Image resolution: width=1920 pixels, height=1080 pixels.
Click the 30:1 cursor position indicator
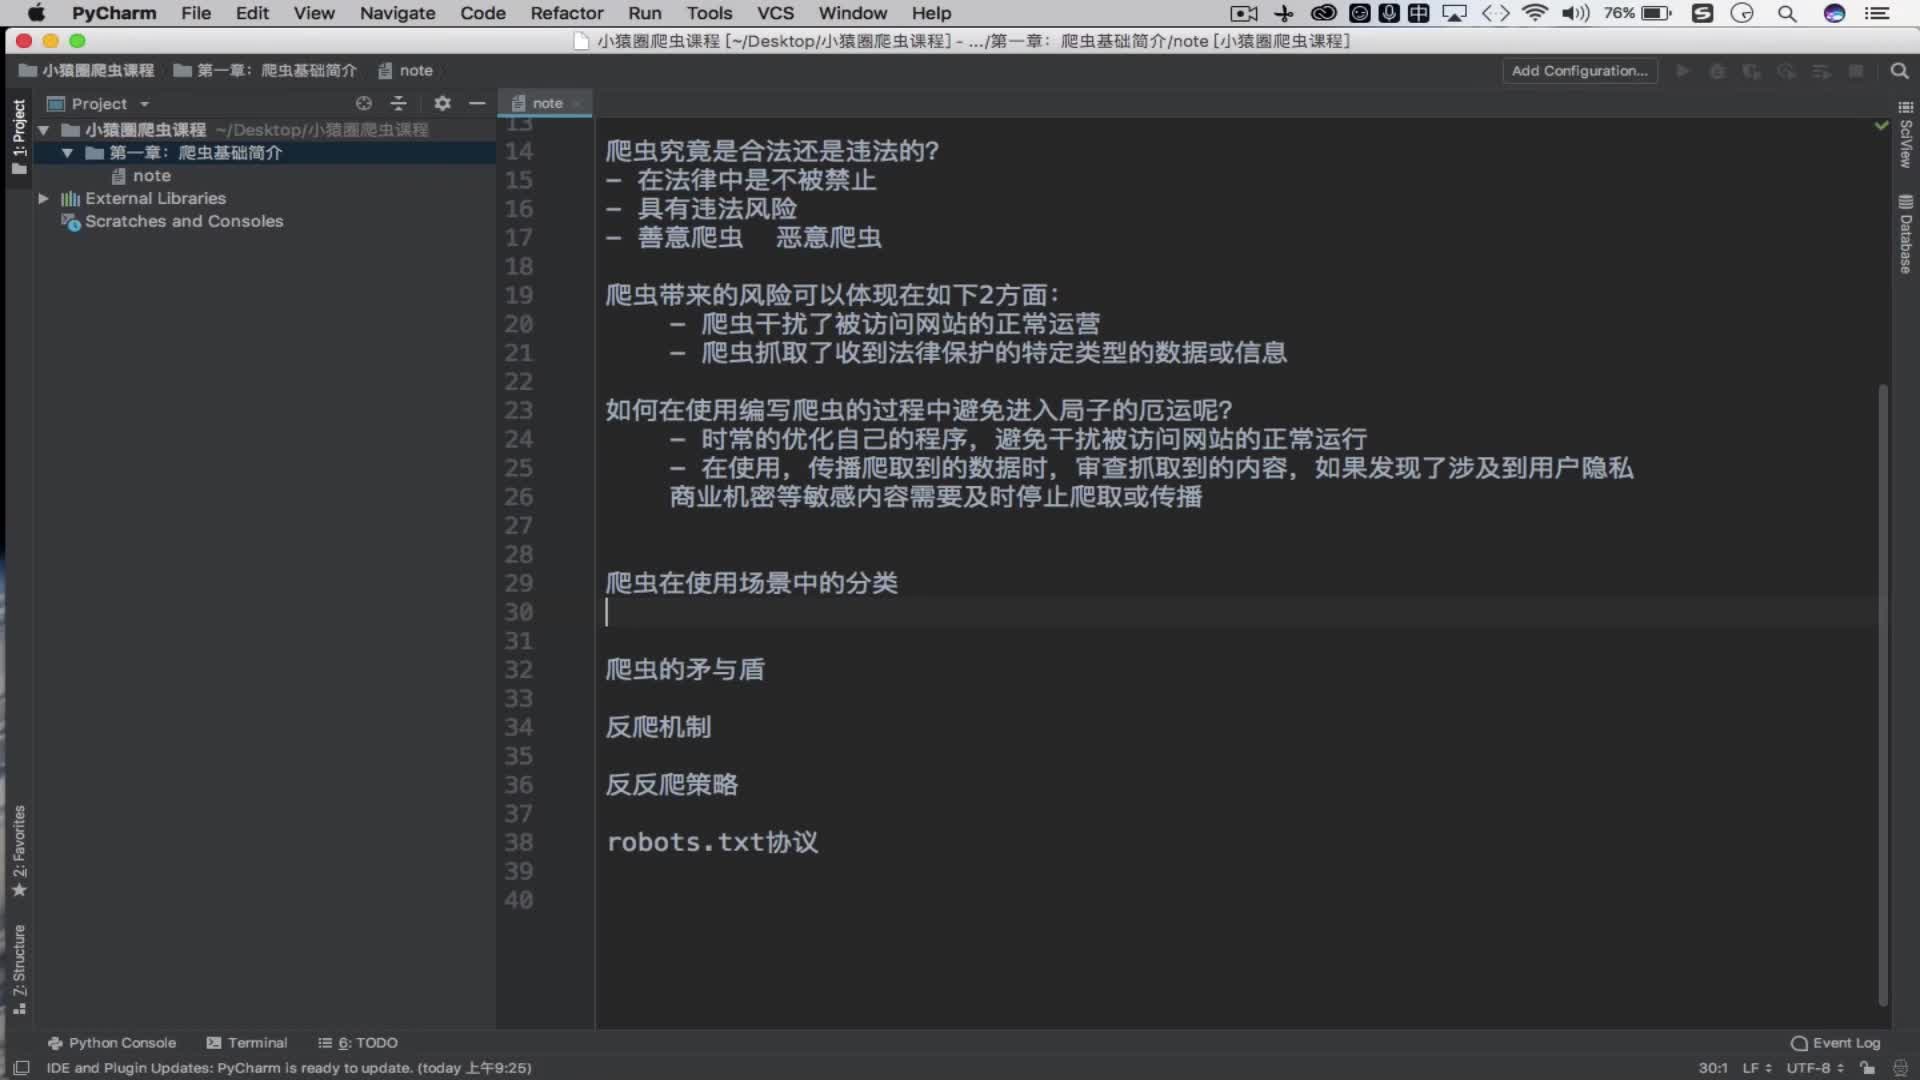[1712, 1068]
